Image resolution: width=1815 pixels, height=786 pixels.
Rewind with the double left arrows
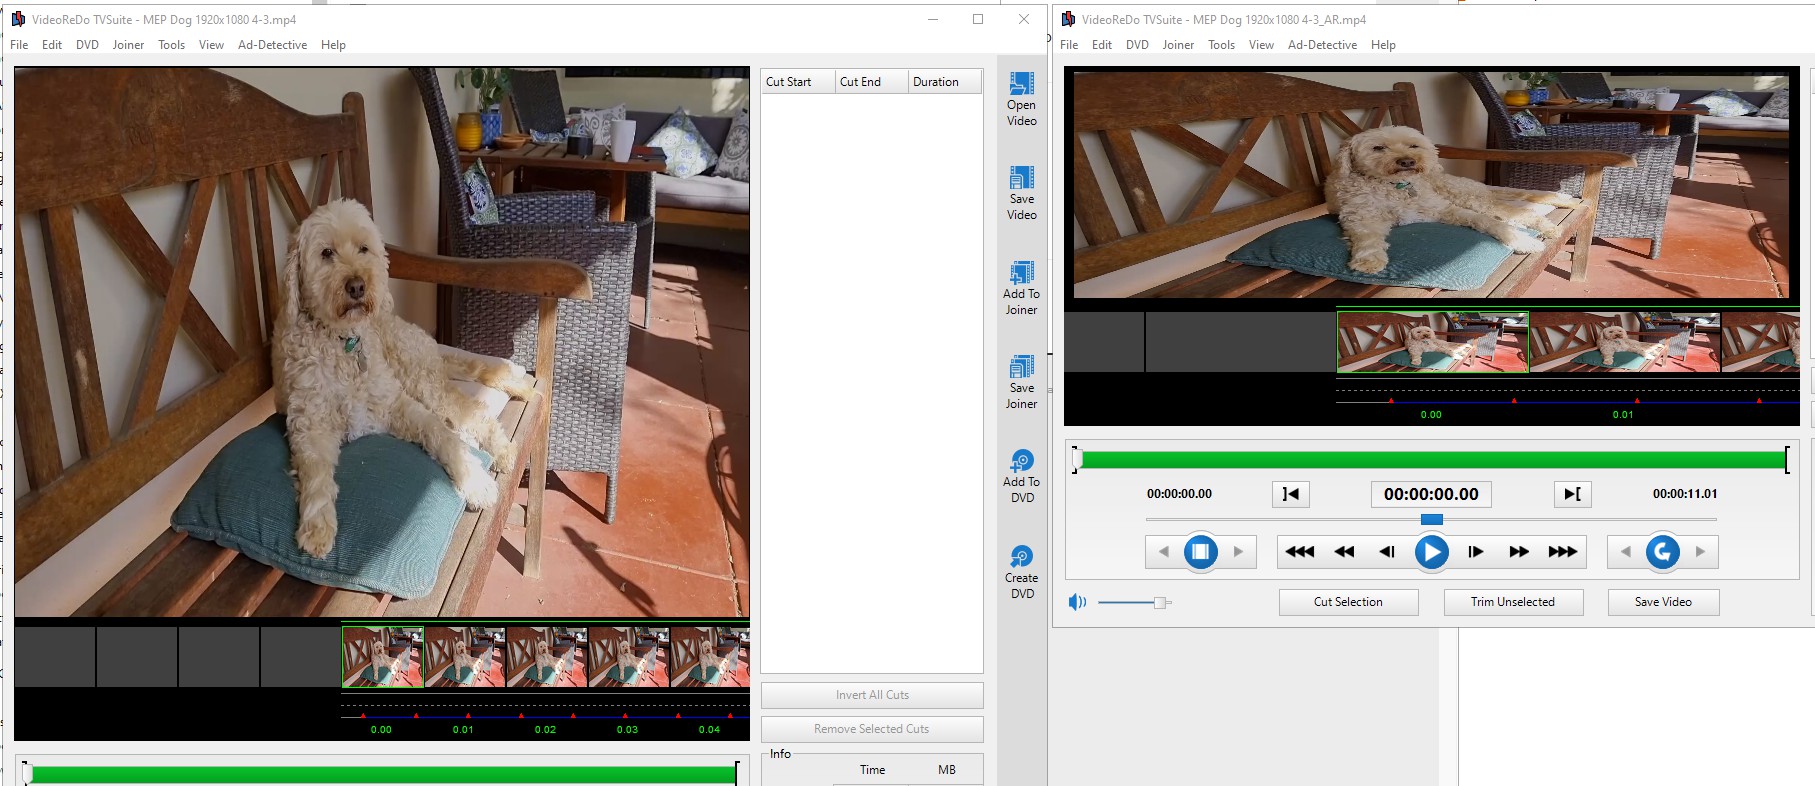click(1344, 552)
